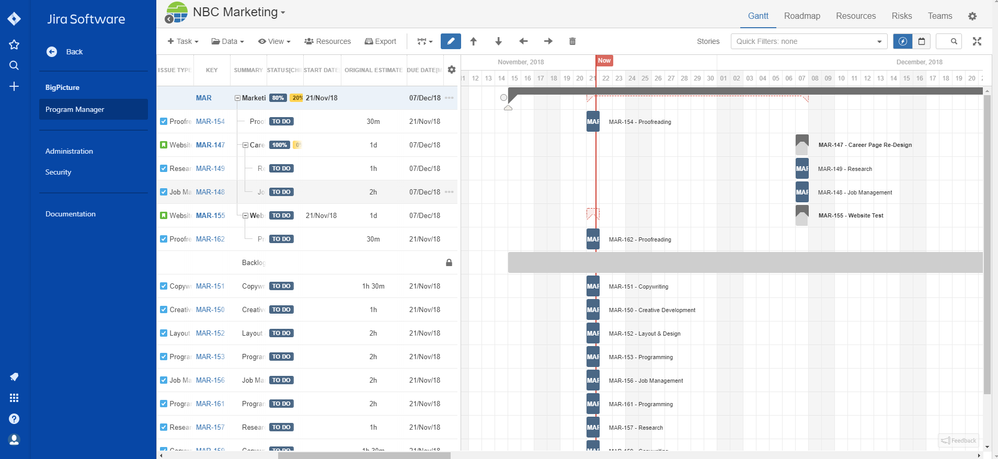Open the NBC Marketing program dropdown
The height and width of the screenshot is (459, 998).
(239, 11)
